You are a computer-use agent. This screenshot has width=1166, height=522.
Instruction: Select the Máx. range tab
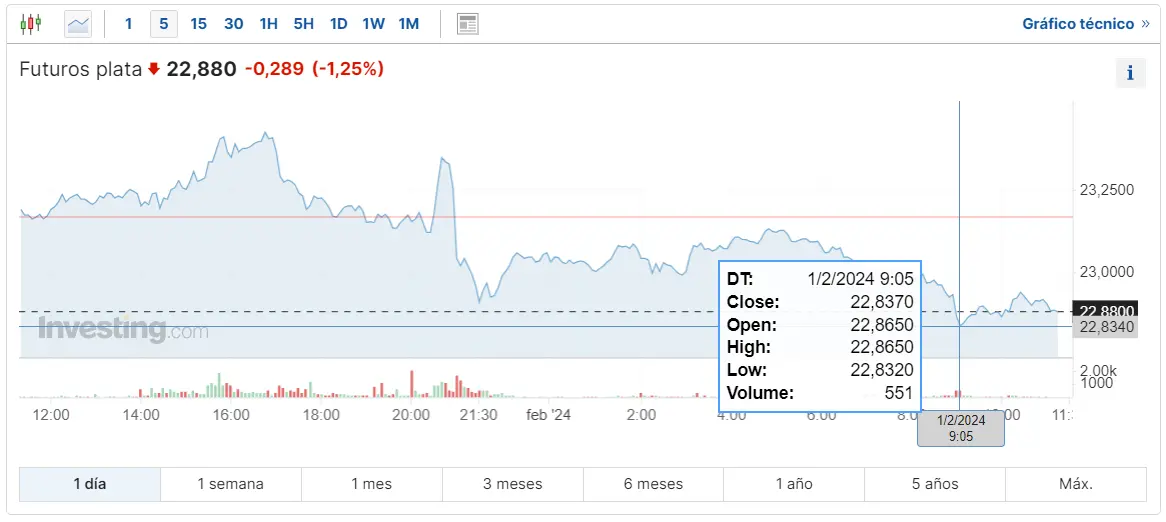tap(1075, 484)
